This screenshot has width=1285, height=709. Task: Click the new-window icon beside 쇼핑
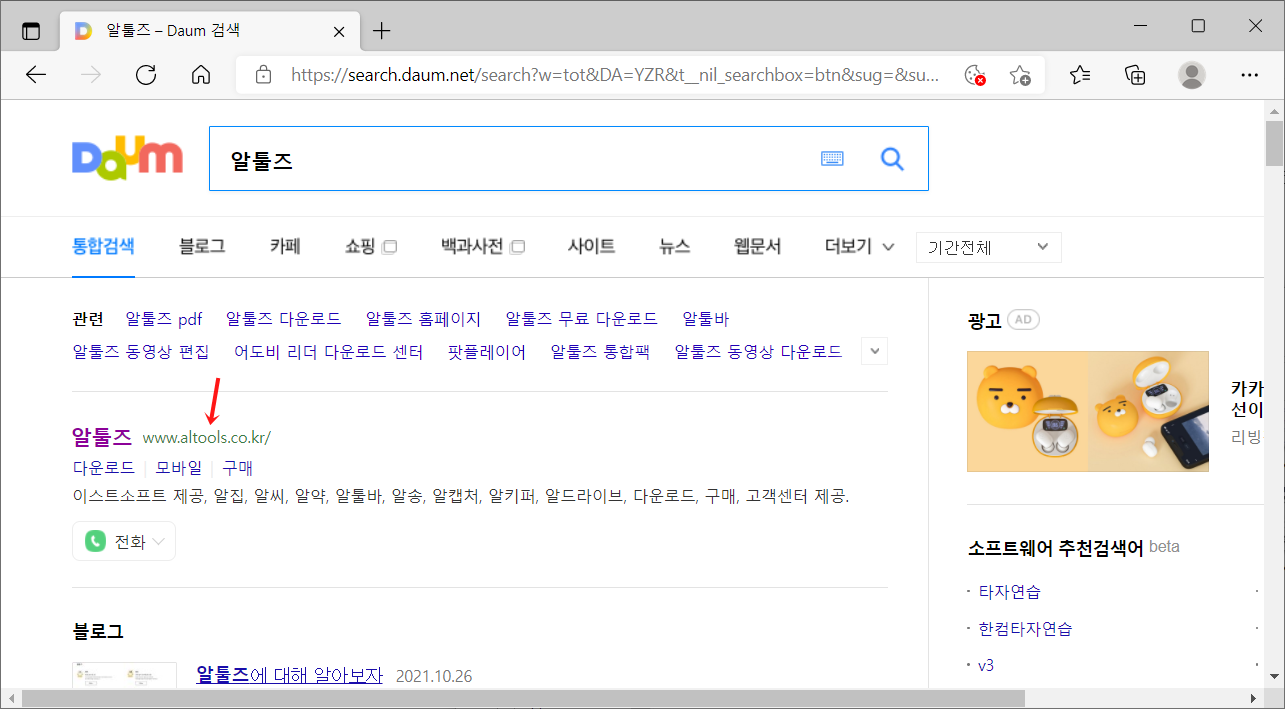click(x=390, y=247)
